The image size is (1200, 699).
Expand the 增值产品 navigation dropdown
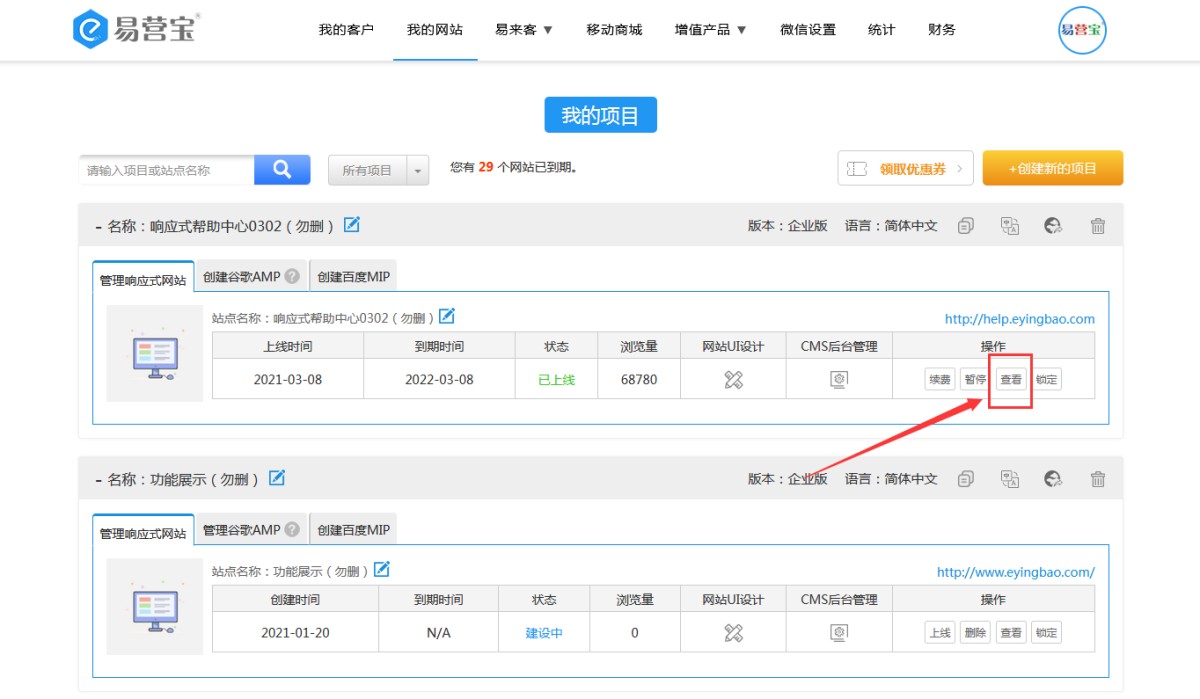click(711, 30)
